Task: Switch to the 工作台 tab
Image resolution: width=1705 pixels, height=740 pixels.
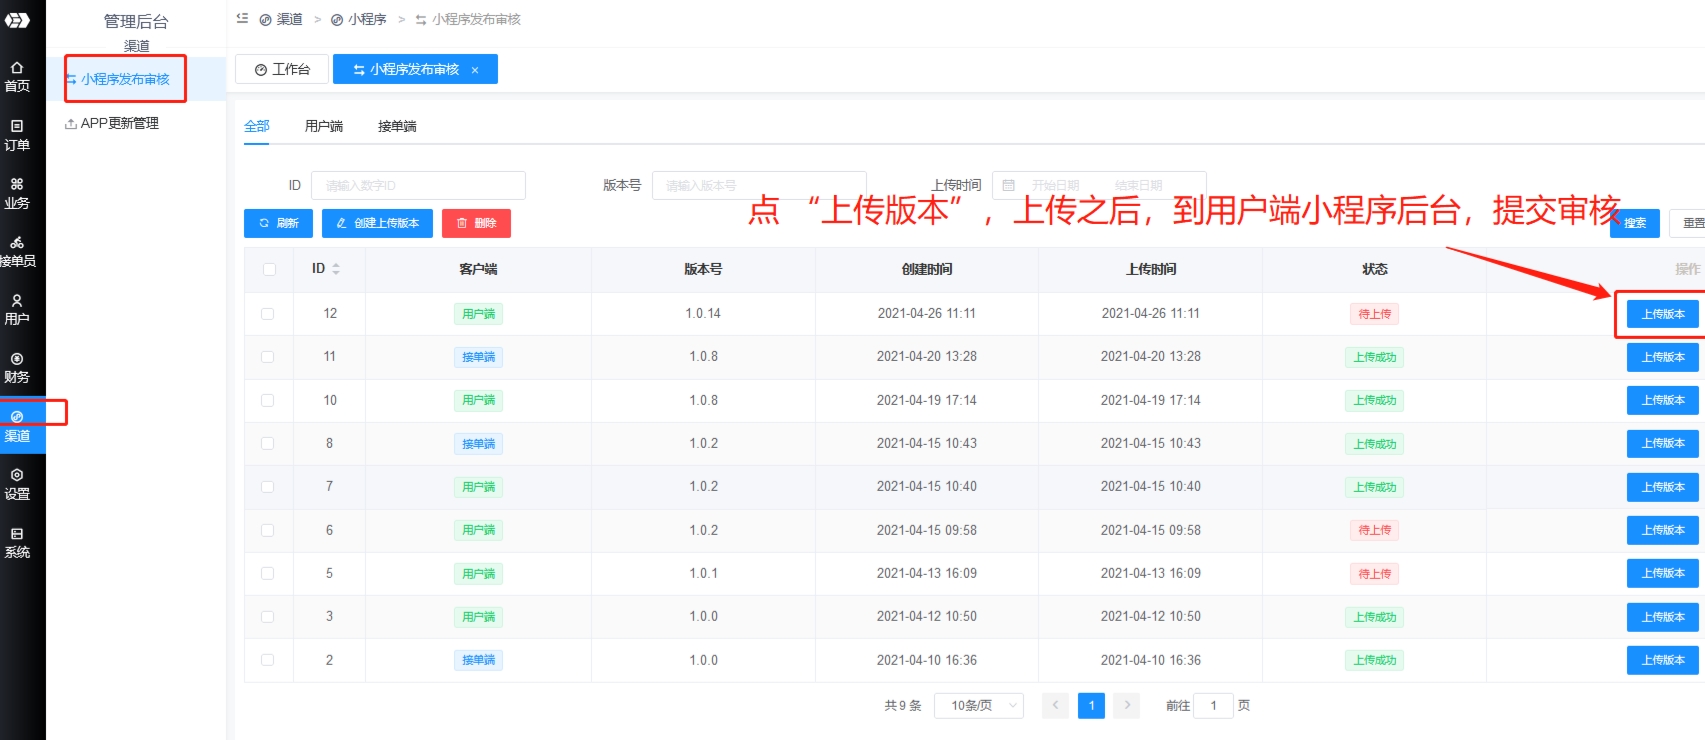Action: pos(282,70)
